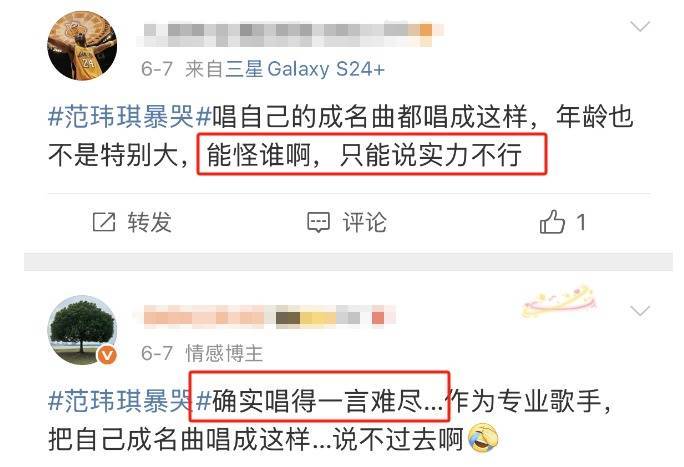Open #范玮琪暴哭# hashtag in first post

[130, 117]
